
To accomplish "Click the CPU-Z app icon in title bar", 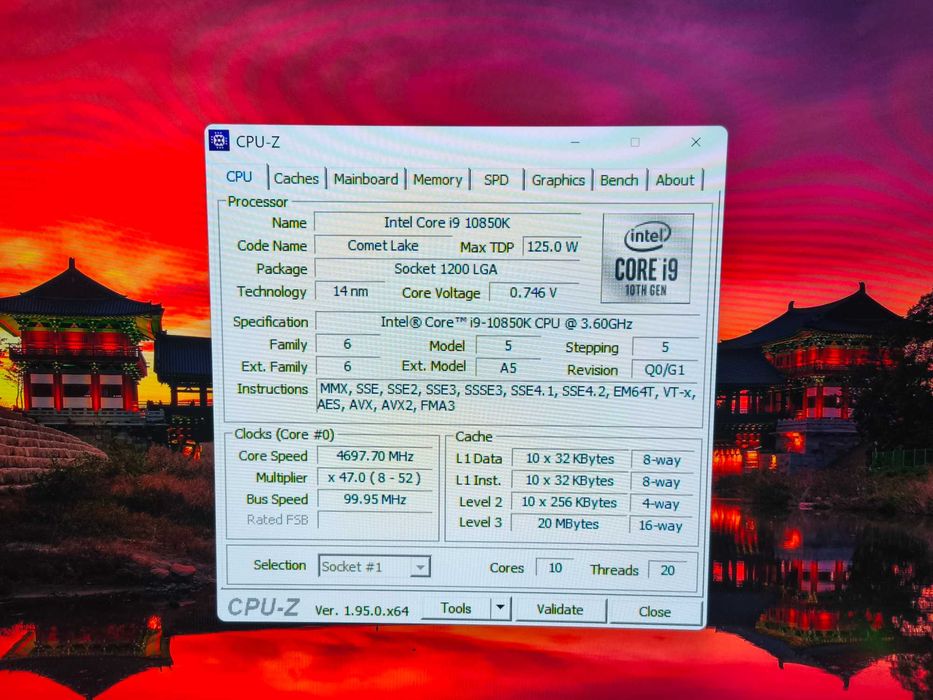I will (x=219, y=141).
